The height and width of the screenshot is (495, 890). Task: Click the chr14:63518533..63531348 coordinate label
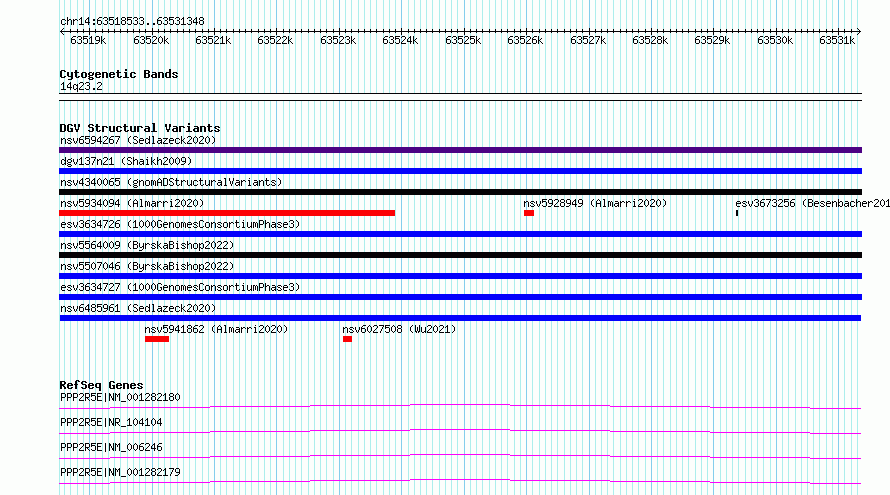coord(132,21)
